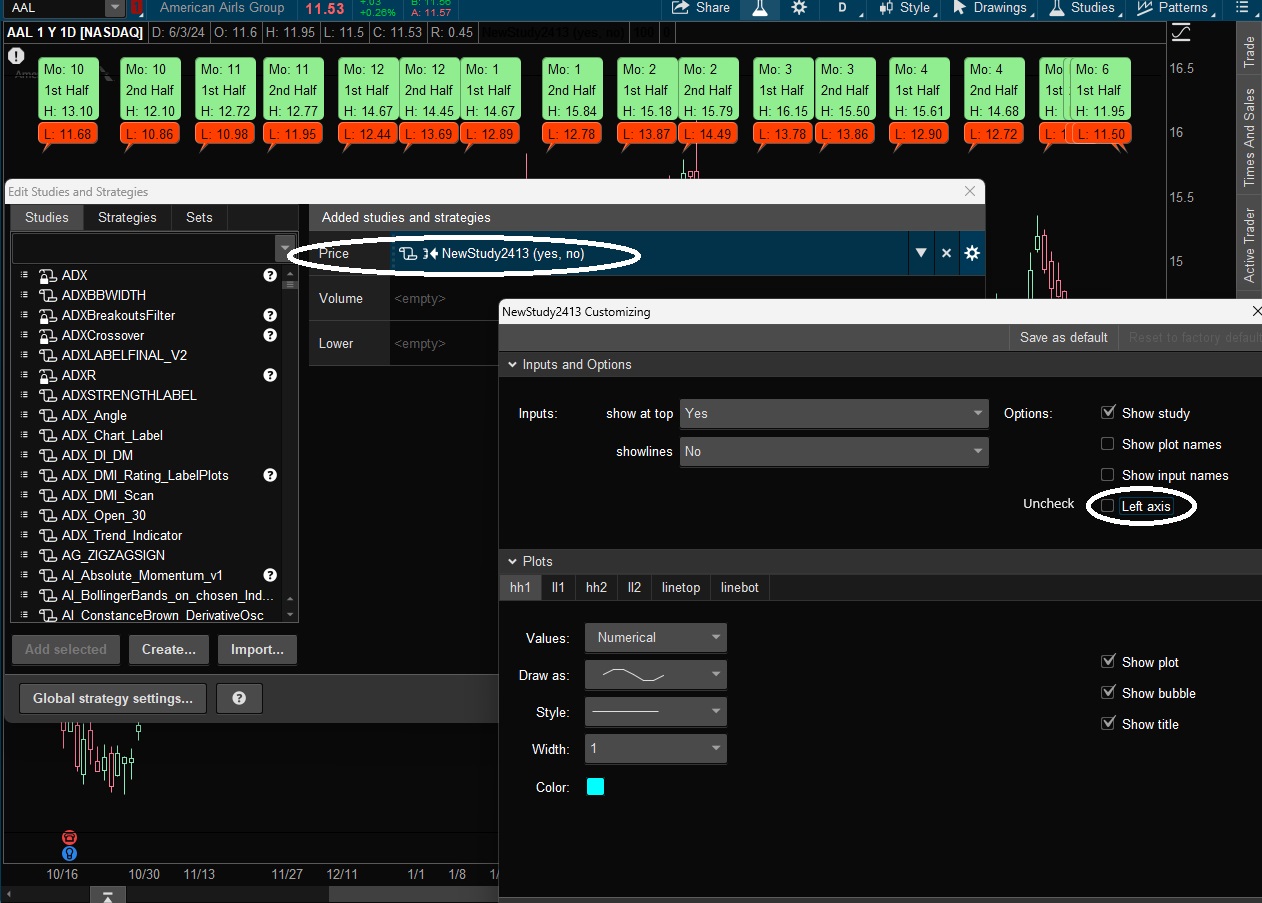Open Global strategy settings
The width and height of the screenshot is (1262, 903).
pyautogui.click(x=113, y=698)
